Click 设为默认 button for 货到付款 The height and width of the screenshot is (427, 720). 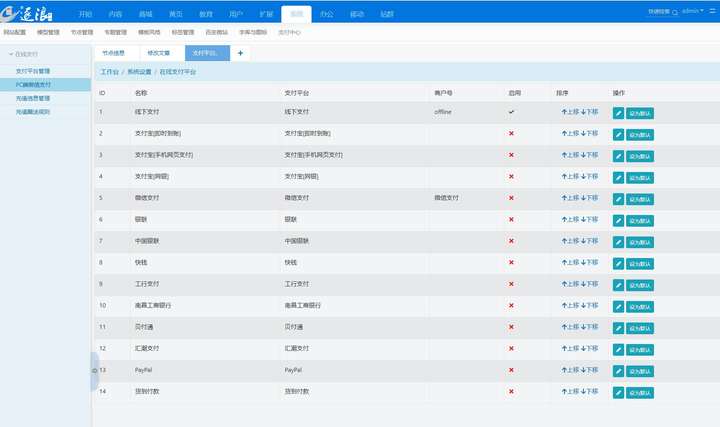640,393
